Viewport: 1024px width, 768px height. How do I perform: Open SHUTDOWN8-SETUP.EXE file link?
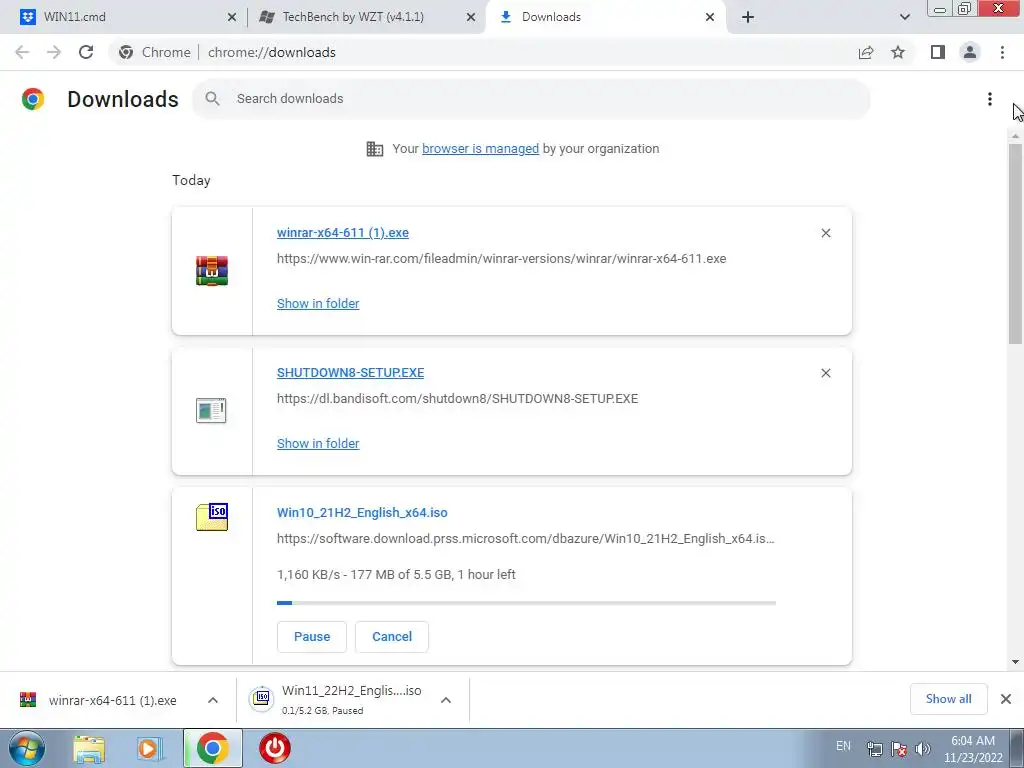click(x=350, y=372)
